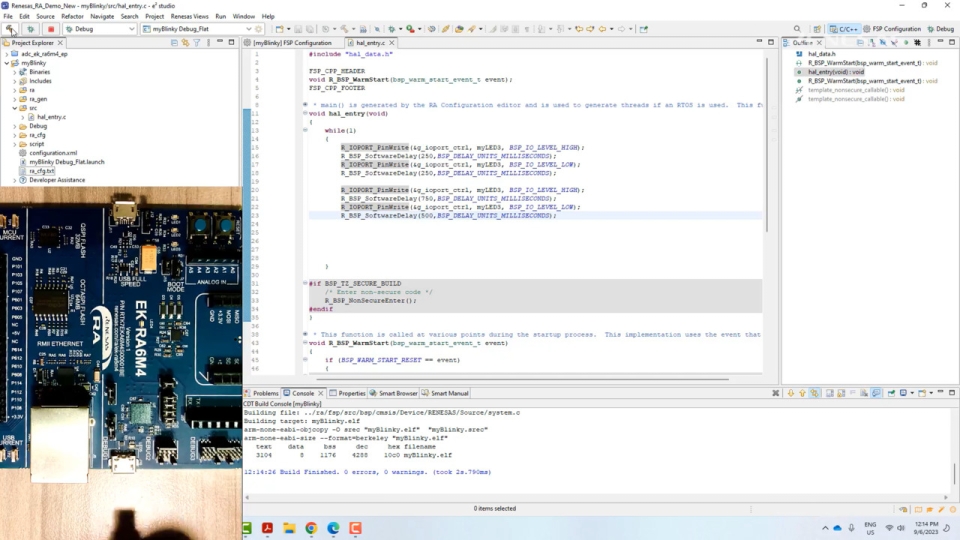Click the Save icon in toolbar
Image resolution: width=960 pixels, height=540 pixels.
click(x=298, y=29)
